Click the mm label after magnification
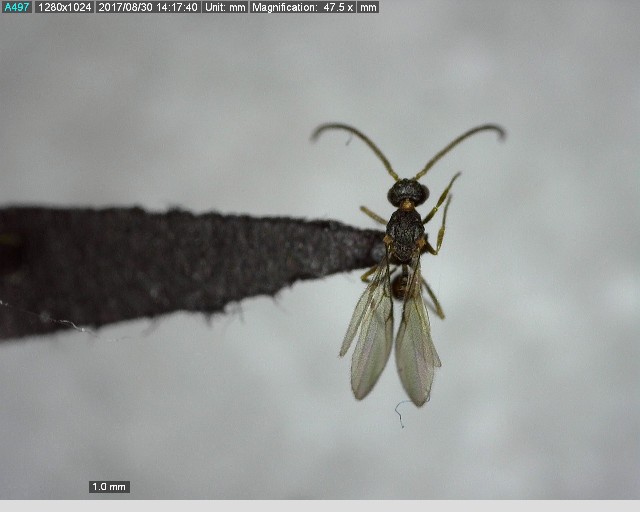 point(368,7)
